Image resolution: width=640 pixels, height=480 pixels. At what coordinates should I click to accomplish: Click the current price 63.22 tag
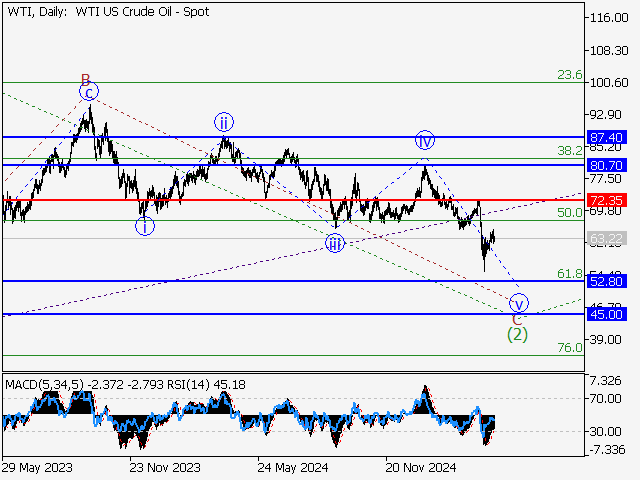[x=607, y=239]
